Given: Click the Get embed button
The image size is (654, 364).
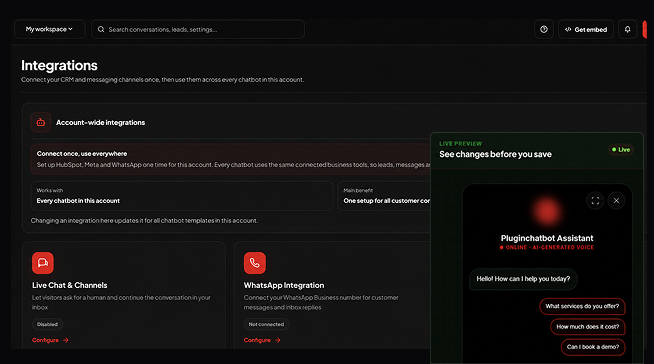Looking at the screenshot, I should 586,29.
